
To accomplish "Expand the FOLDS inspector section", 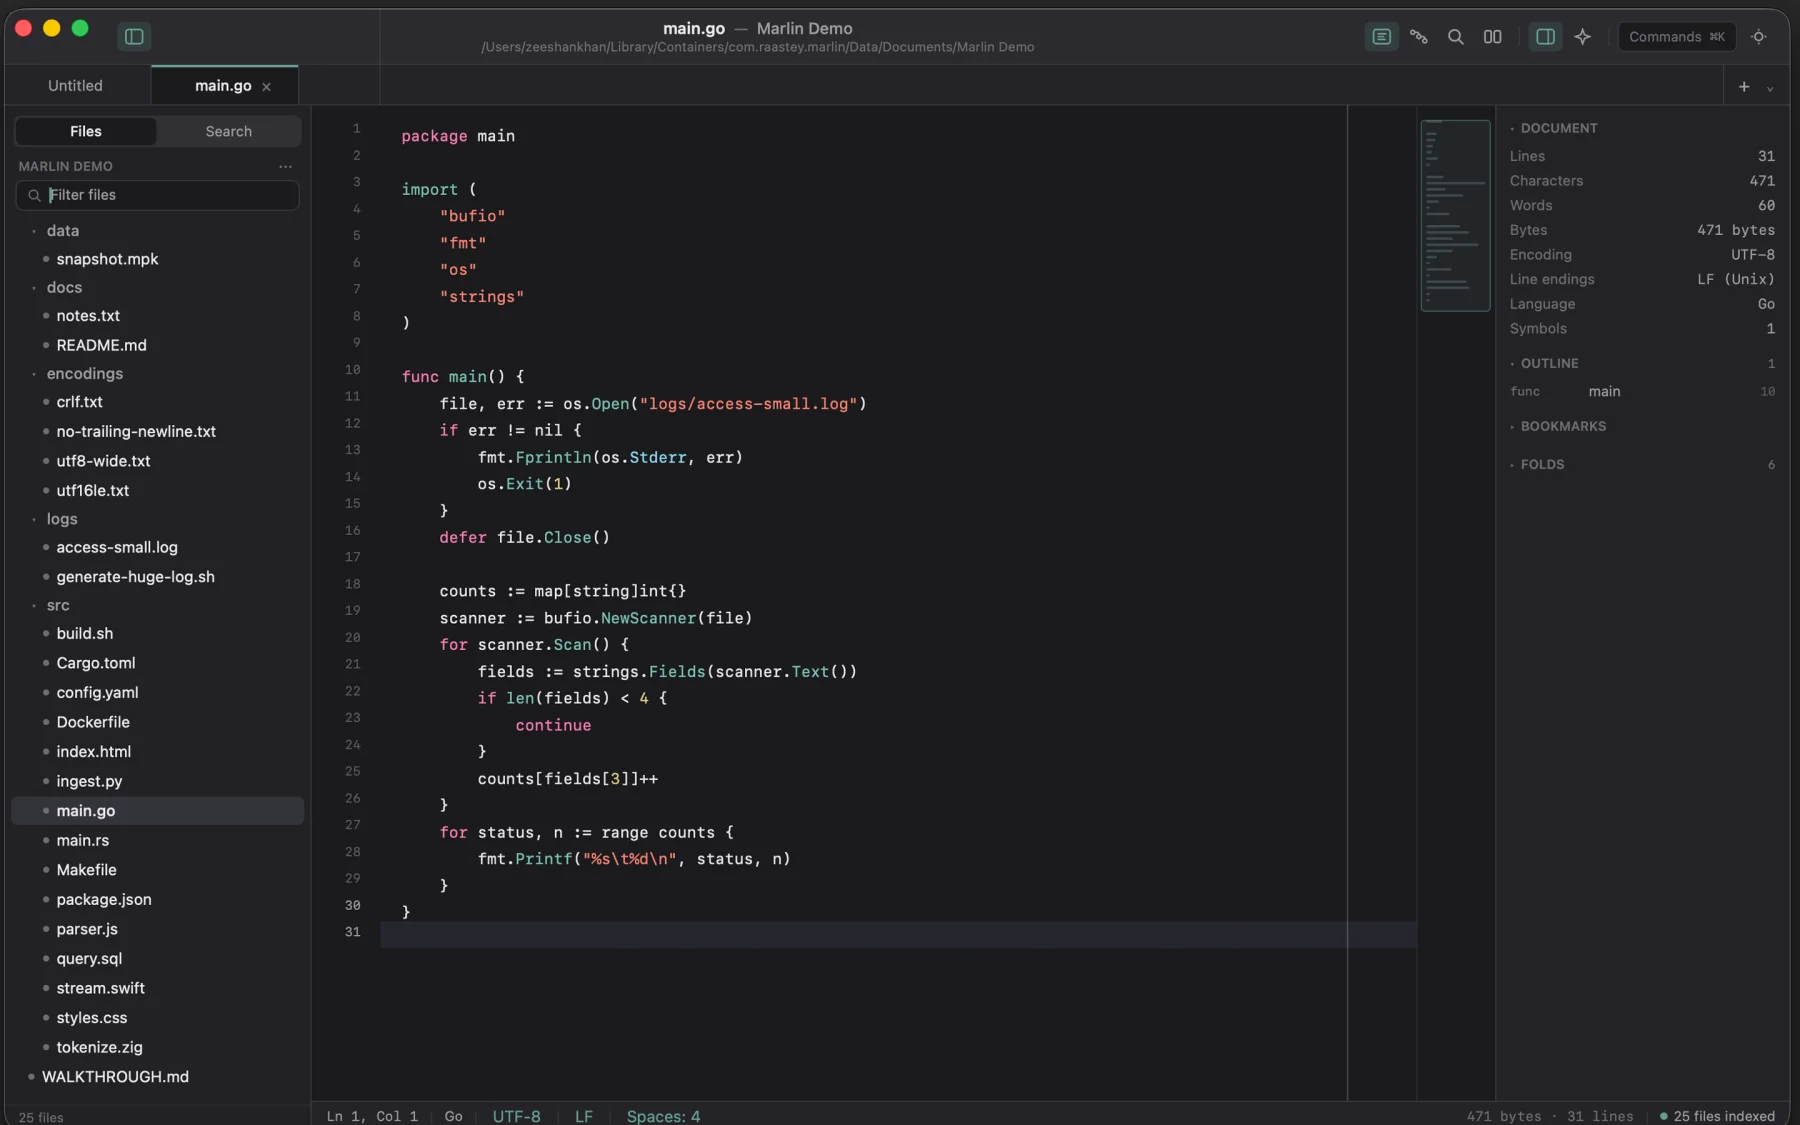I will coord(1537,465).
